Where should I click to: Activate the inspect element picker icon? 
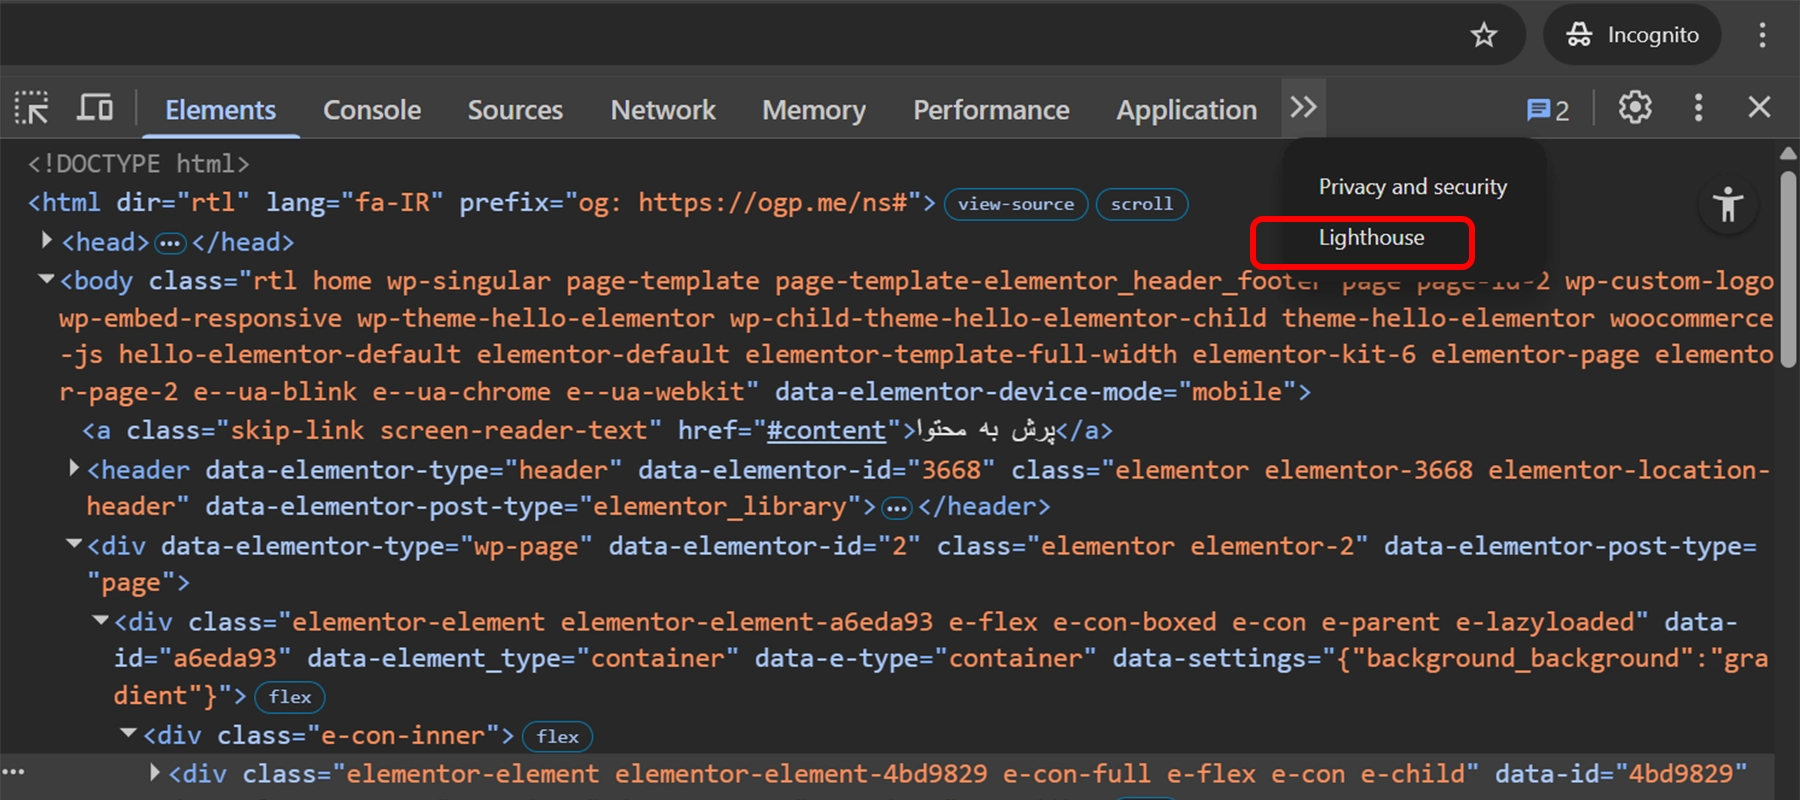[32, 108]
